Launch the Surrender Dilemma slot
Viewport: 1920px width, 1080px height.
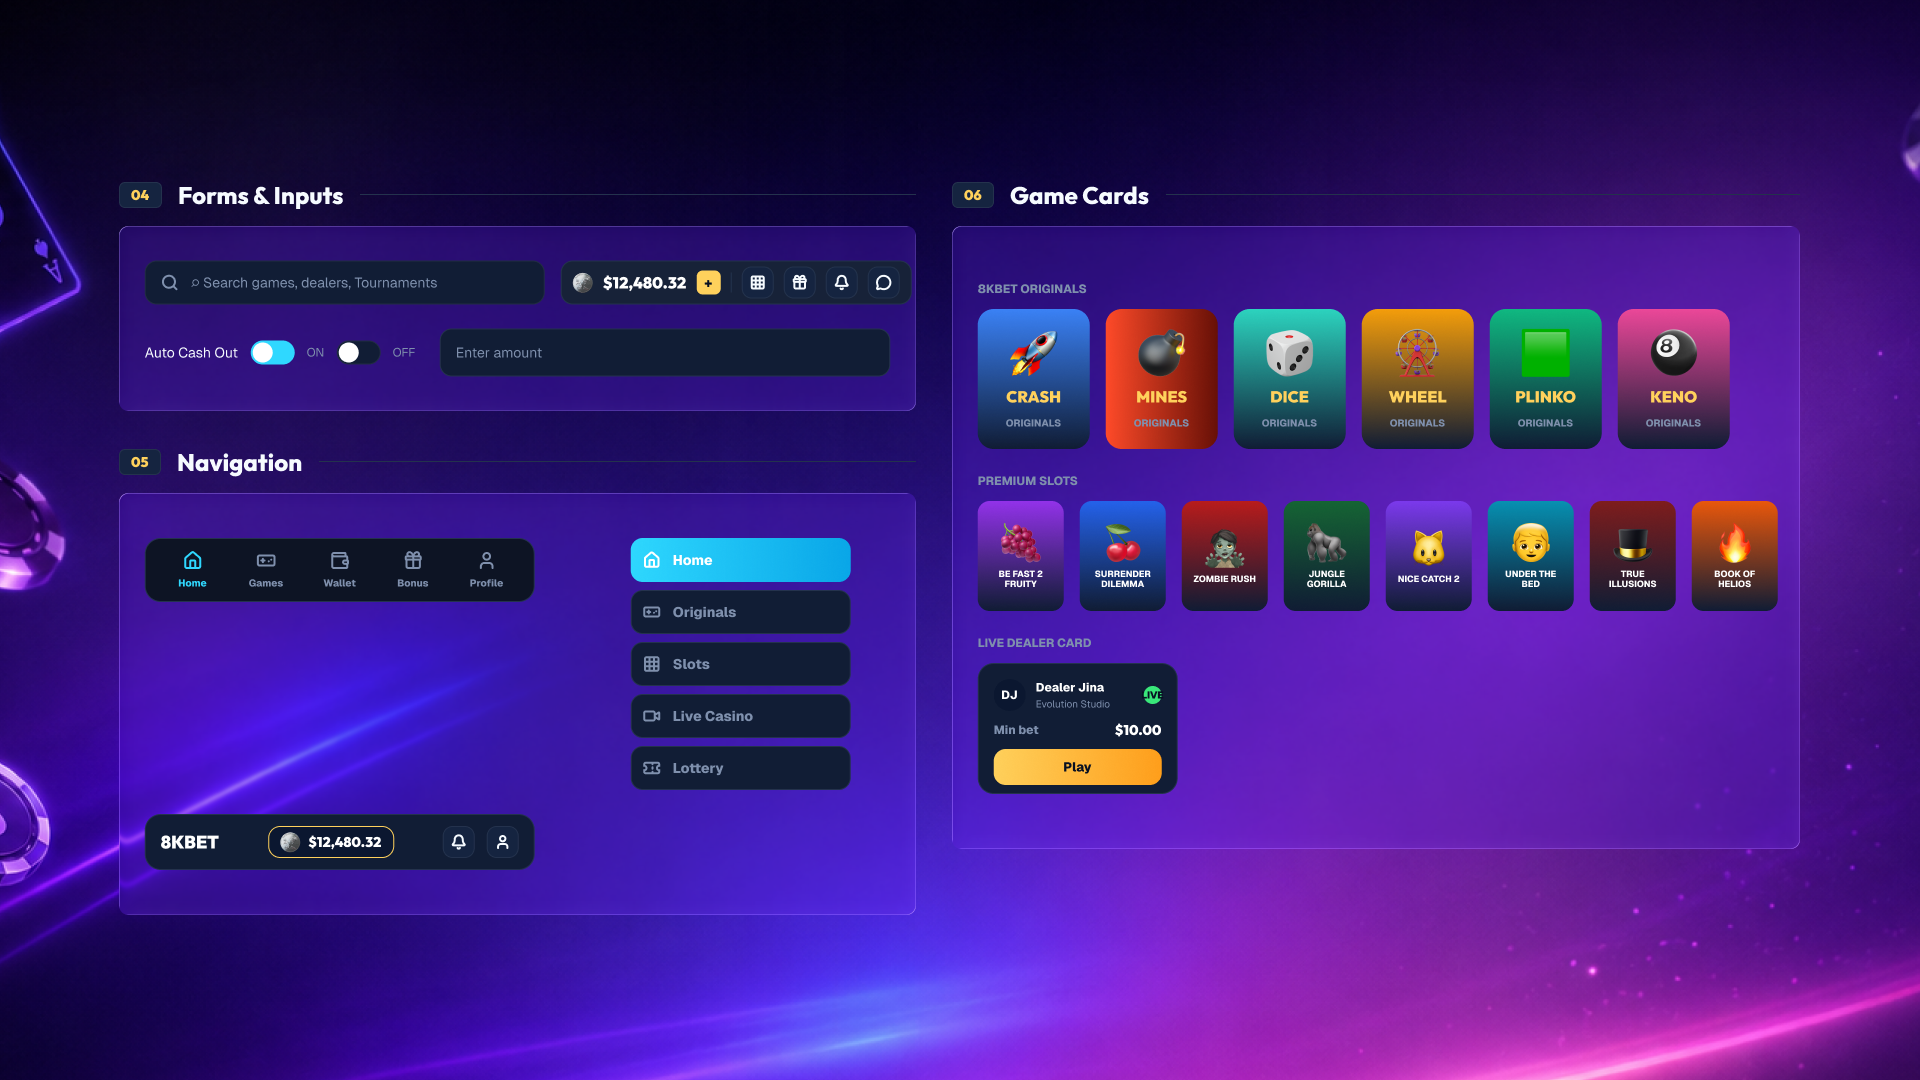pos(1123,556)
